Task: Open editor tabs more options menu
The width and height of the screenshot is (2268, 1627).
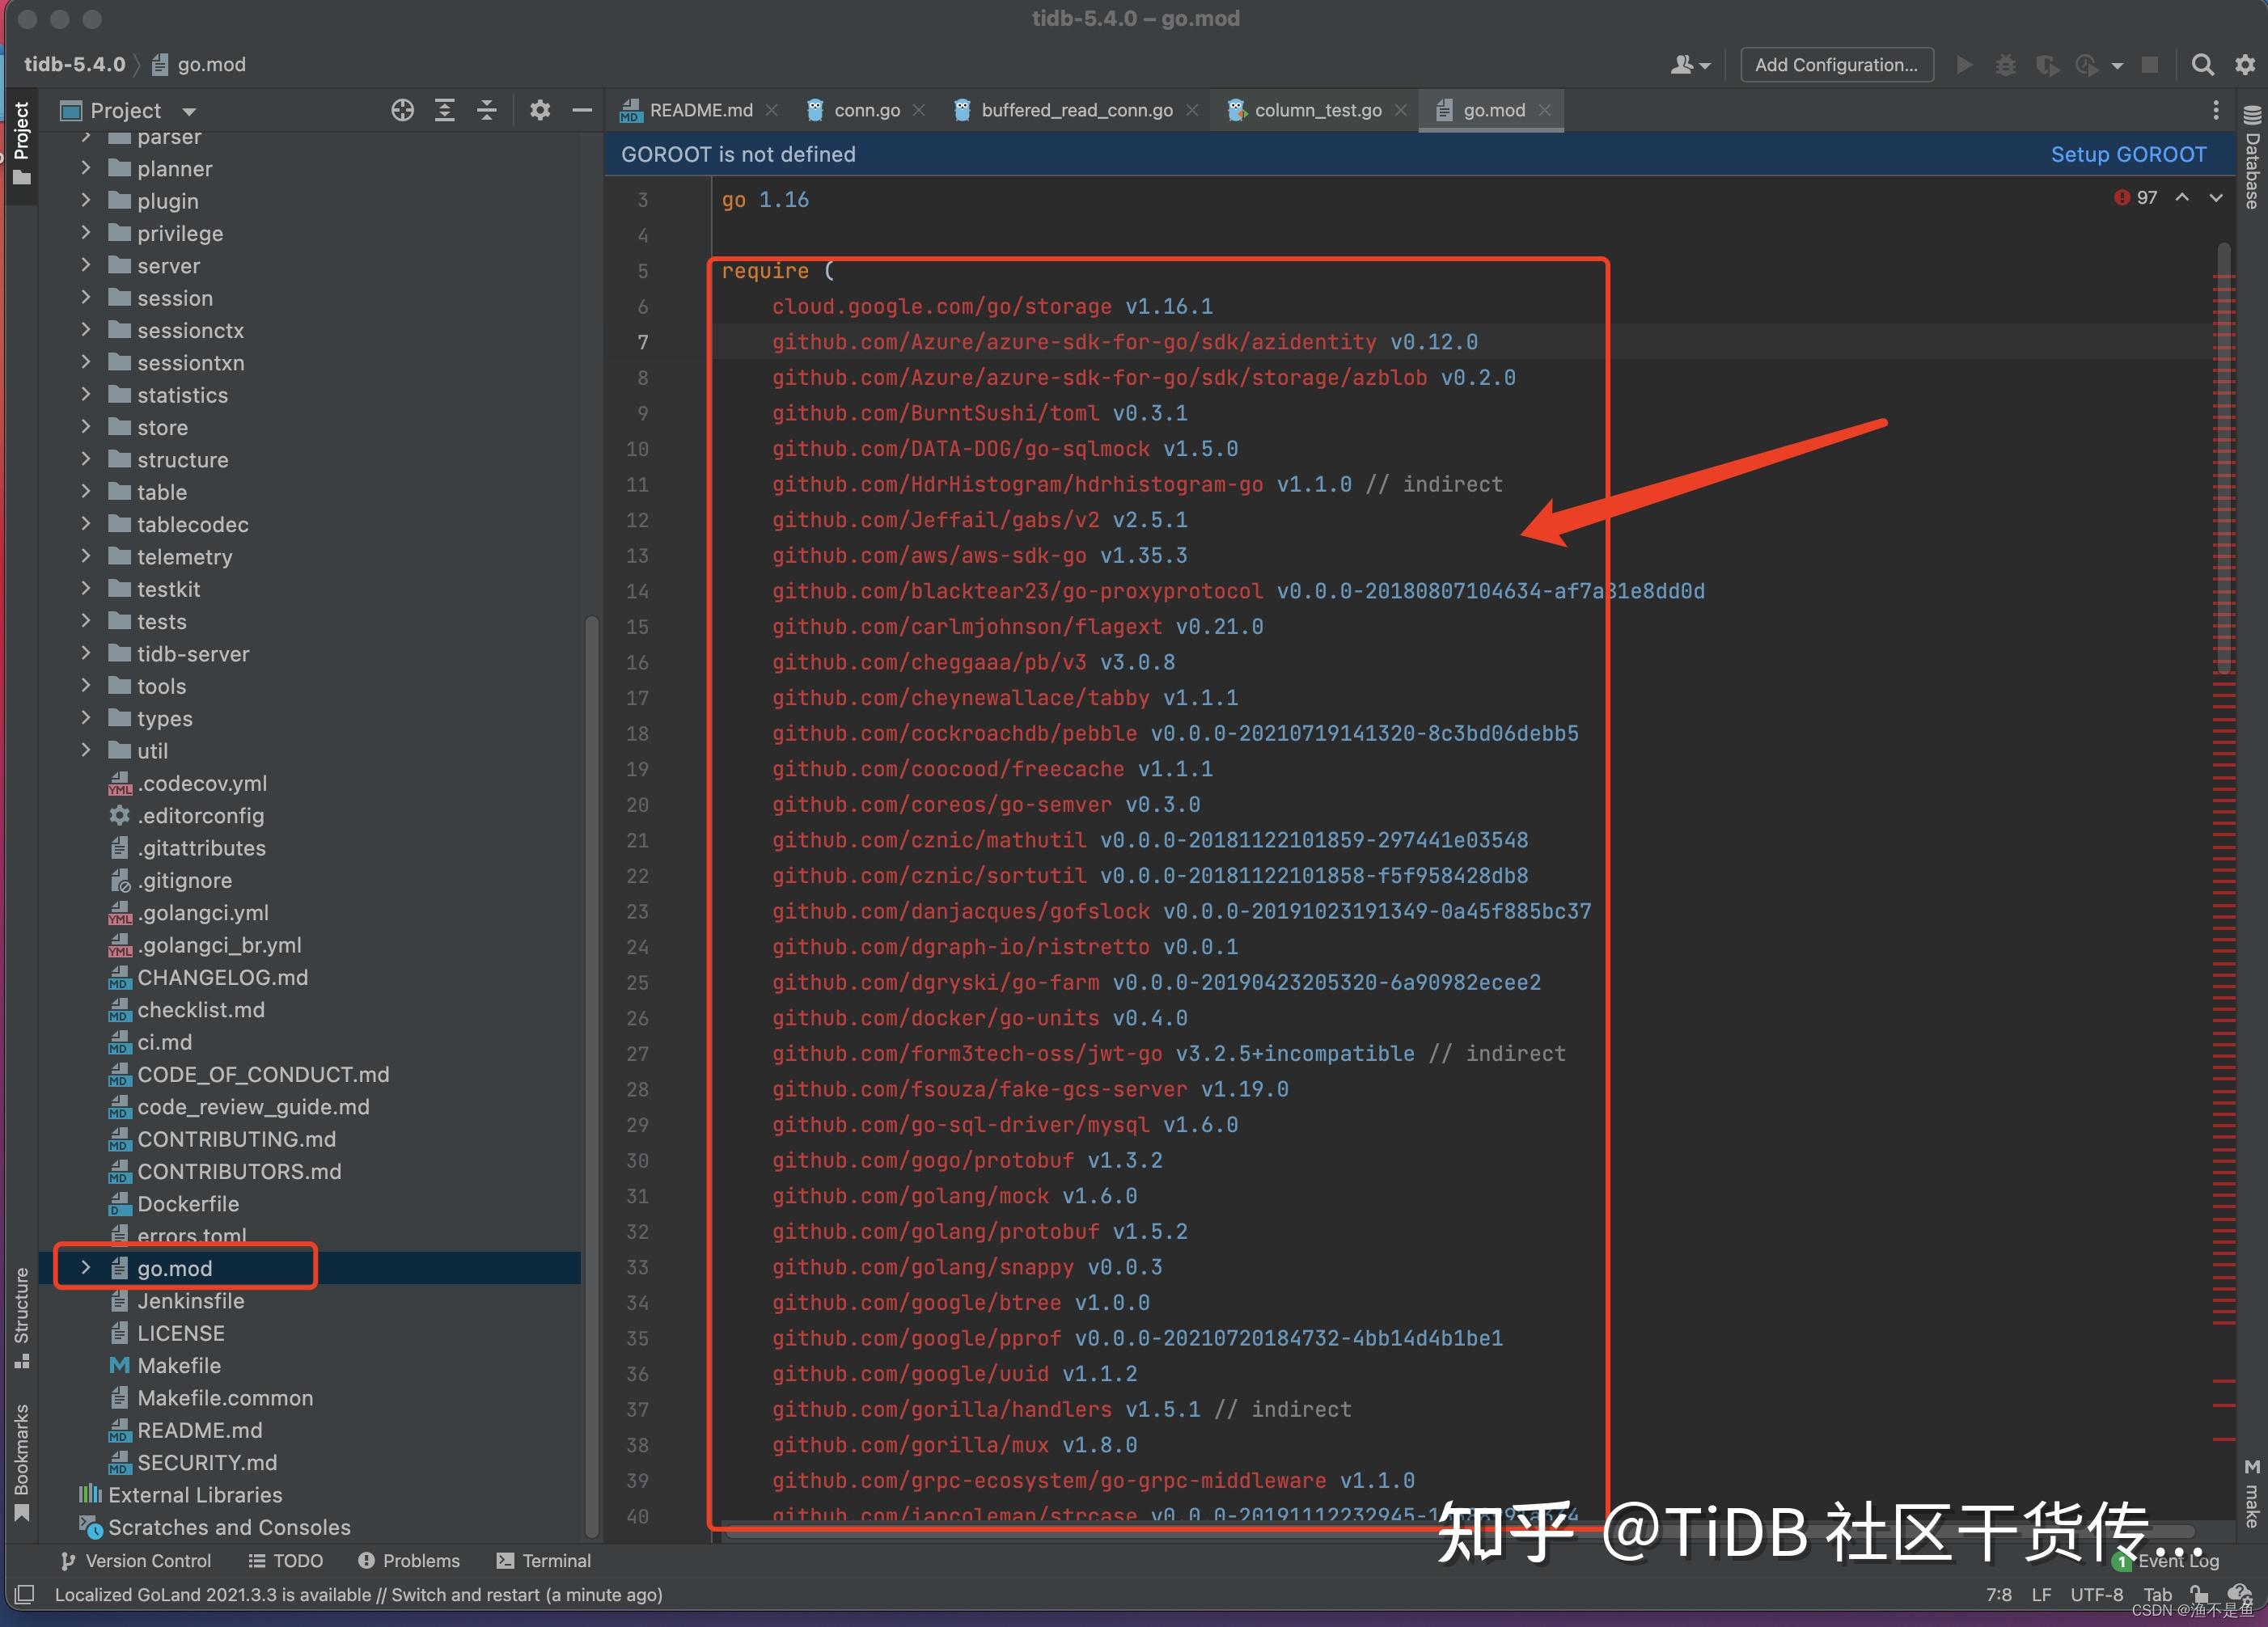Action: [2216, 110]
